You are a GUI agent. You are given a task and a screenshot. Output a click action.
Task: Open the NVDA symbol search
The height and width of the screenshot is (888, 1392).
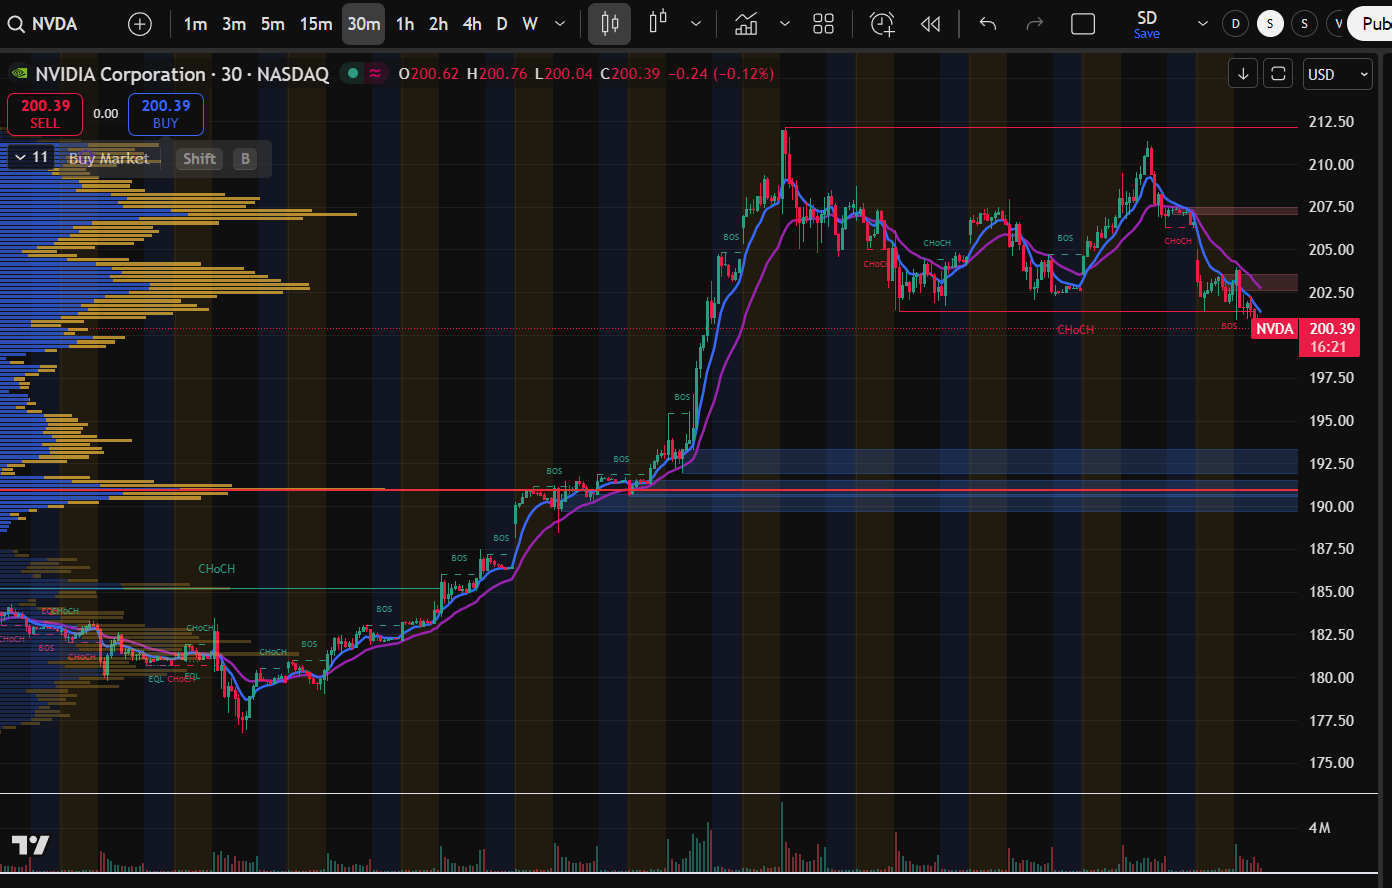click(x=41, y=24)
